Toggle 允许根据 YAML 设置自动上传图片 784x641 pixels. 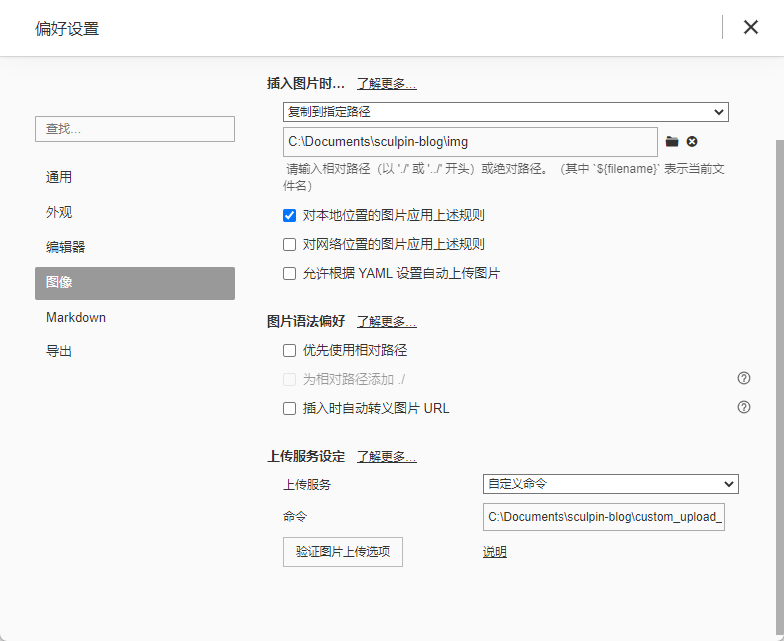coord(290,273)
